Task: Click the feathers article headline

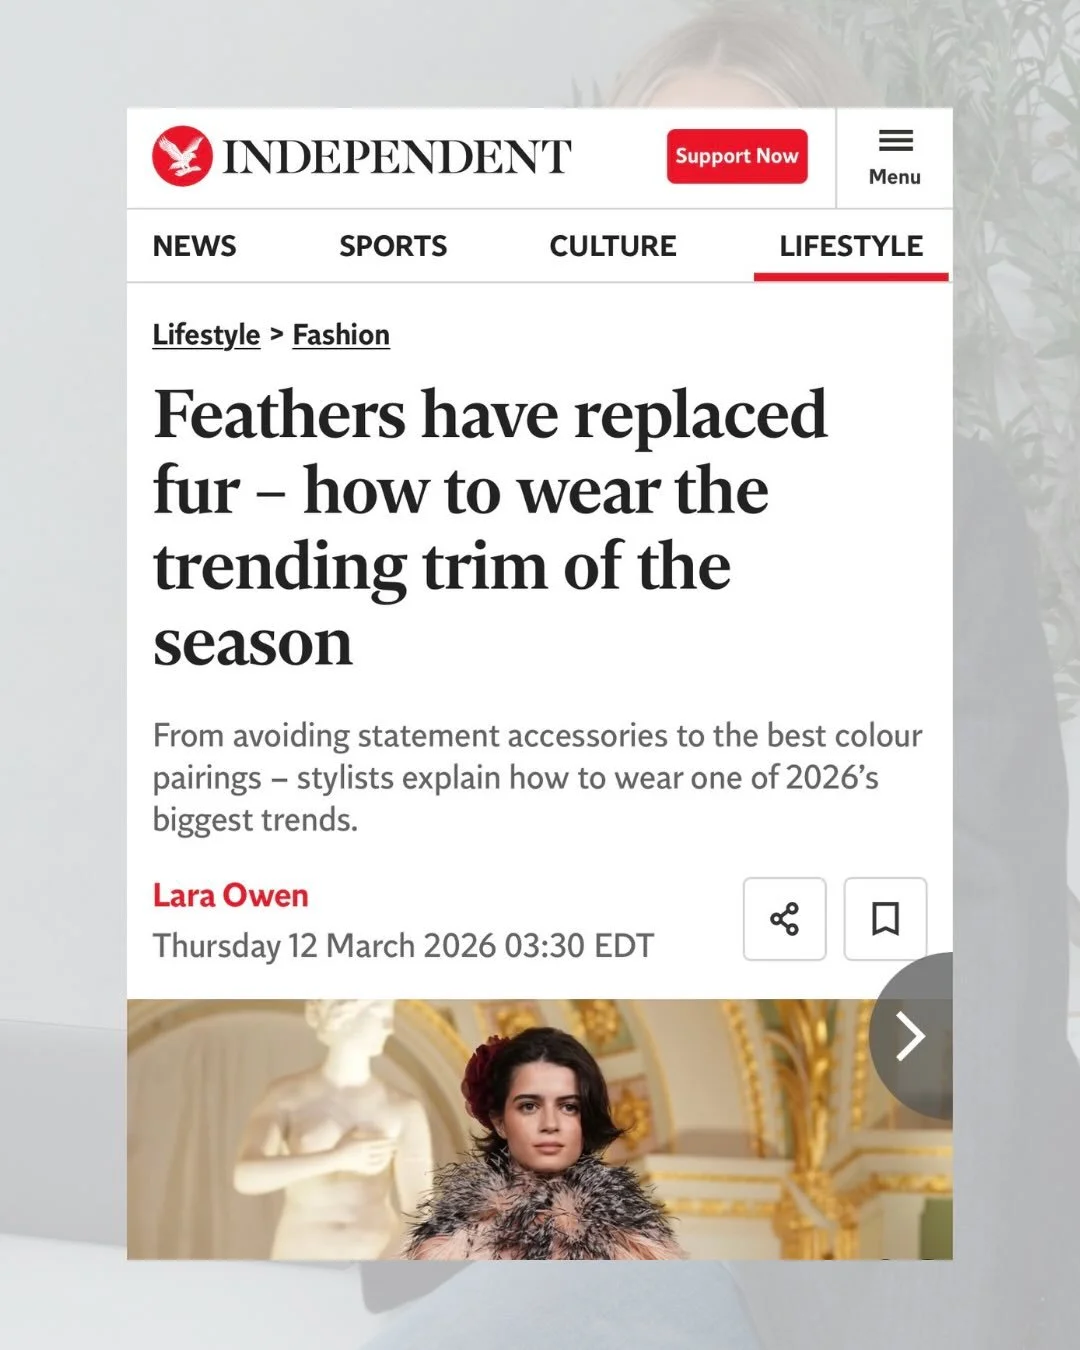Action: point(490,527)
